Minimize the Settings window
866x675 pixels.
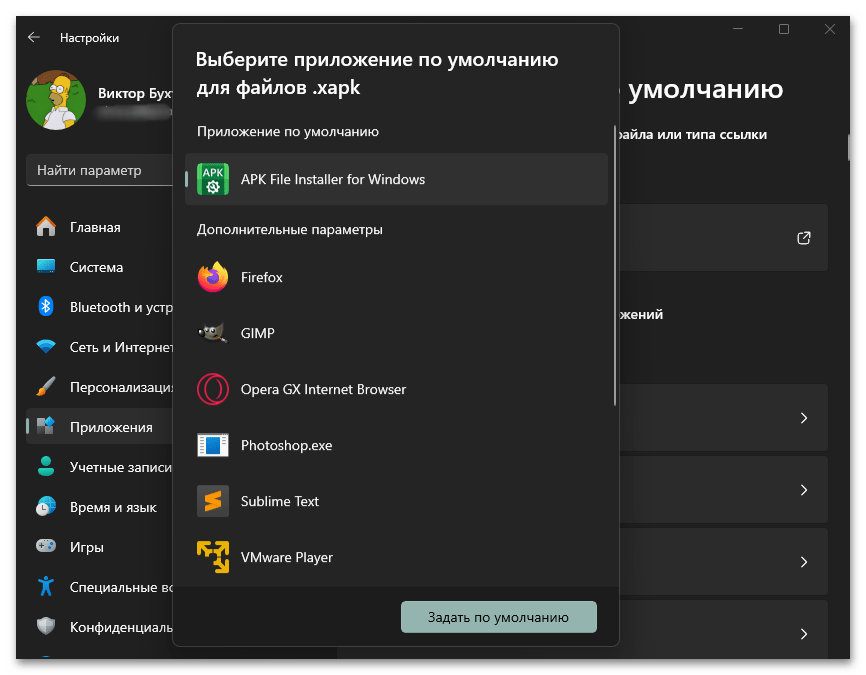click(x=738, y=29)
